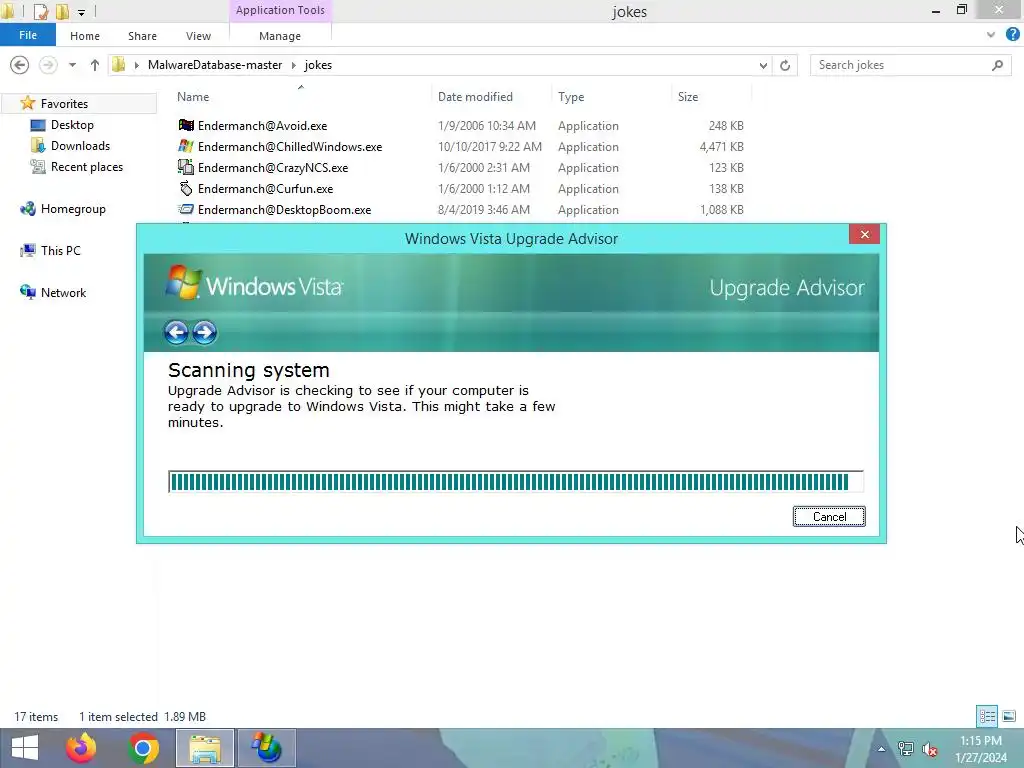The width and height of the screenshot is (1024, 768).
Task: Click the New folder quick access icon
Action: 63,11
